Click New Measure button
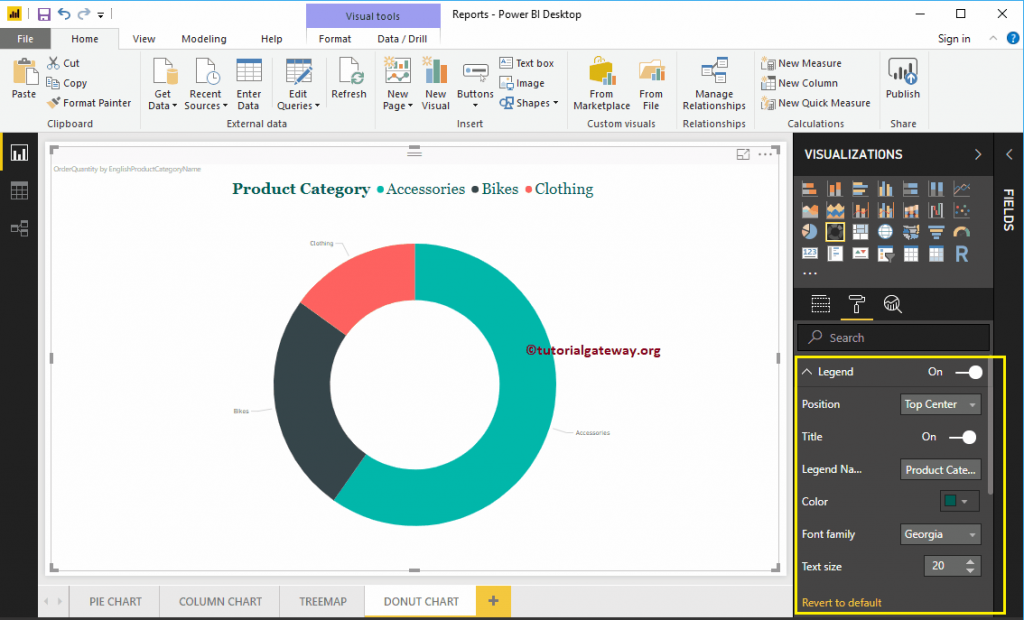The height and width of the screenshot is (620, 1024). [801, 63]
